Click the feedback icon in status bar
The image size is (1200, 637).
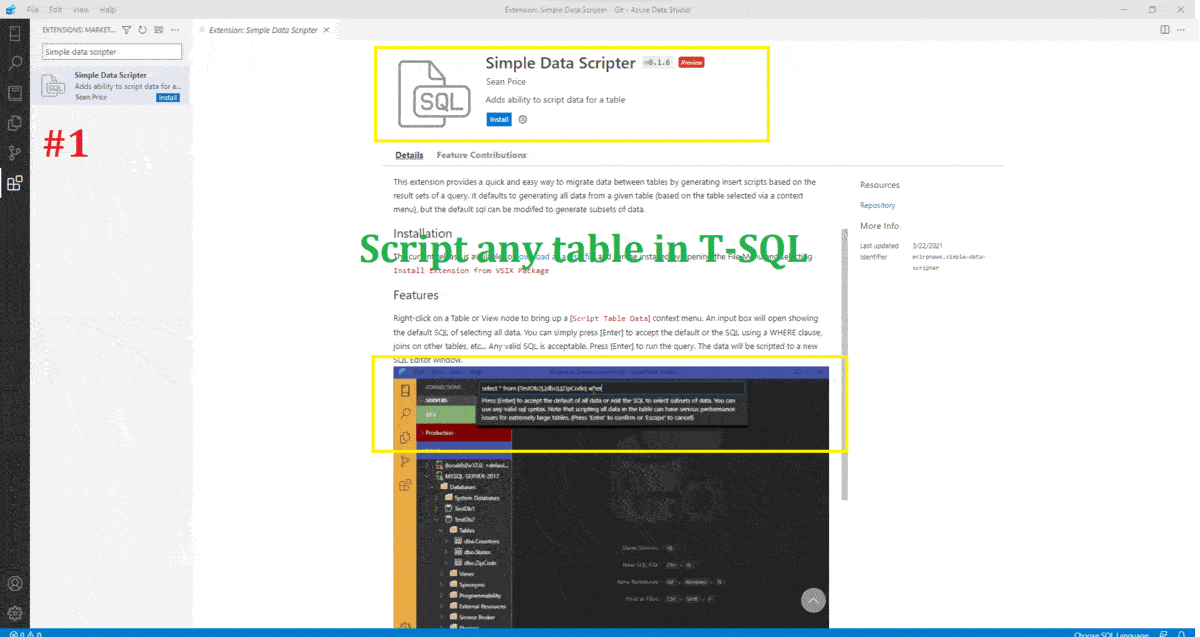coord(1165,633)
